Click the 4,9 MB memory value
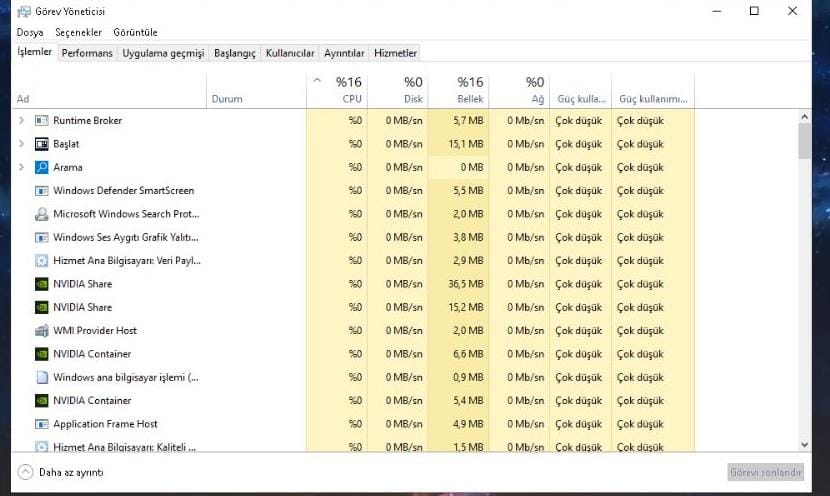Screen dimensions: 830x496 click(468, 423)
